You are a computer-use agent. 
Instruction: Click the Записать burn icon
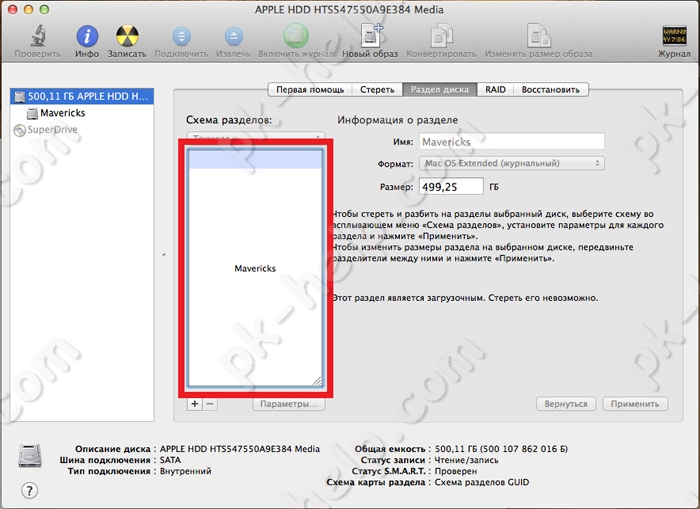[x=127, y=36]
